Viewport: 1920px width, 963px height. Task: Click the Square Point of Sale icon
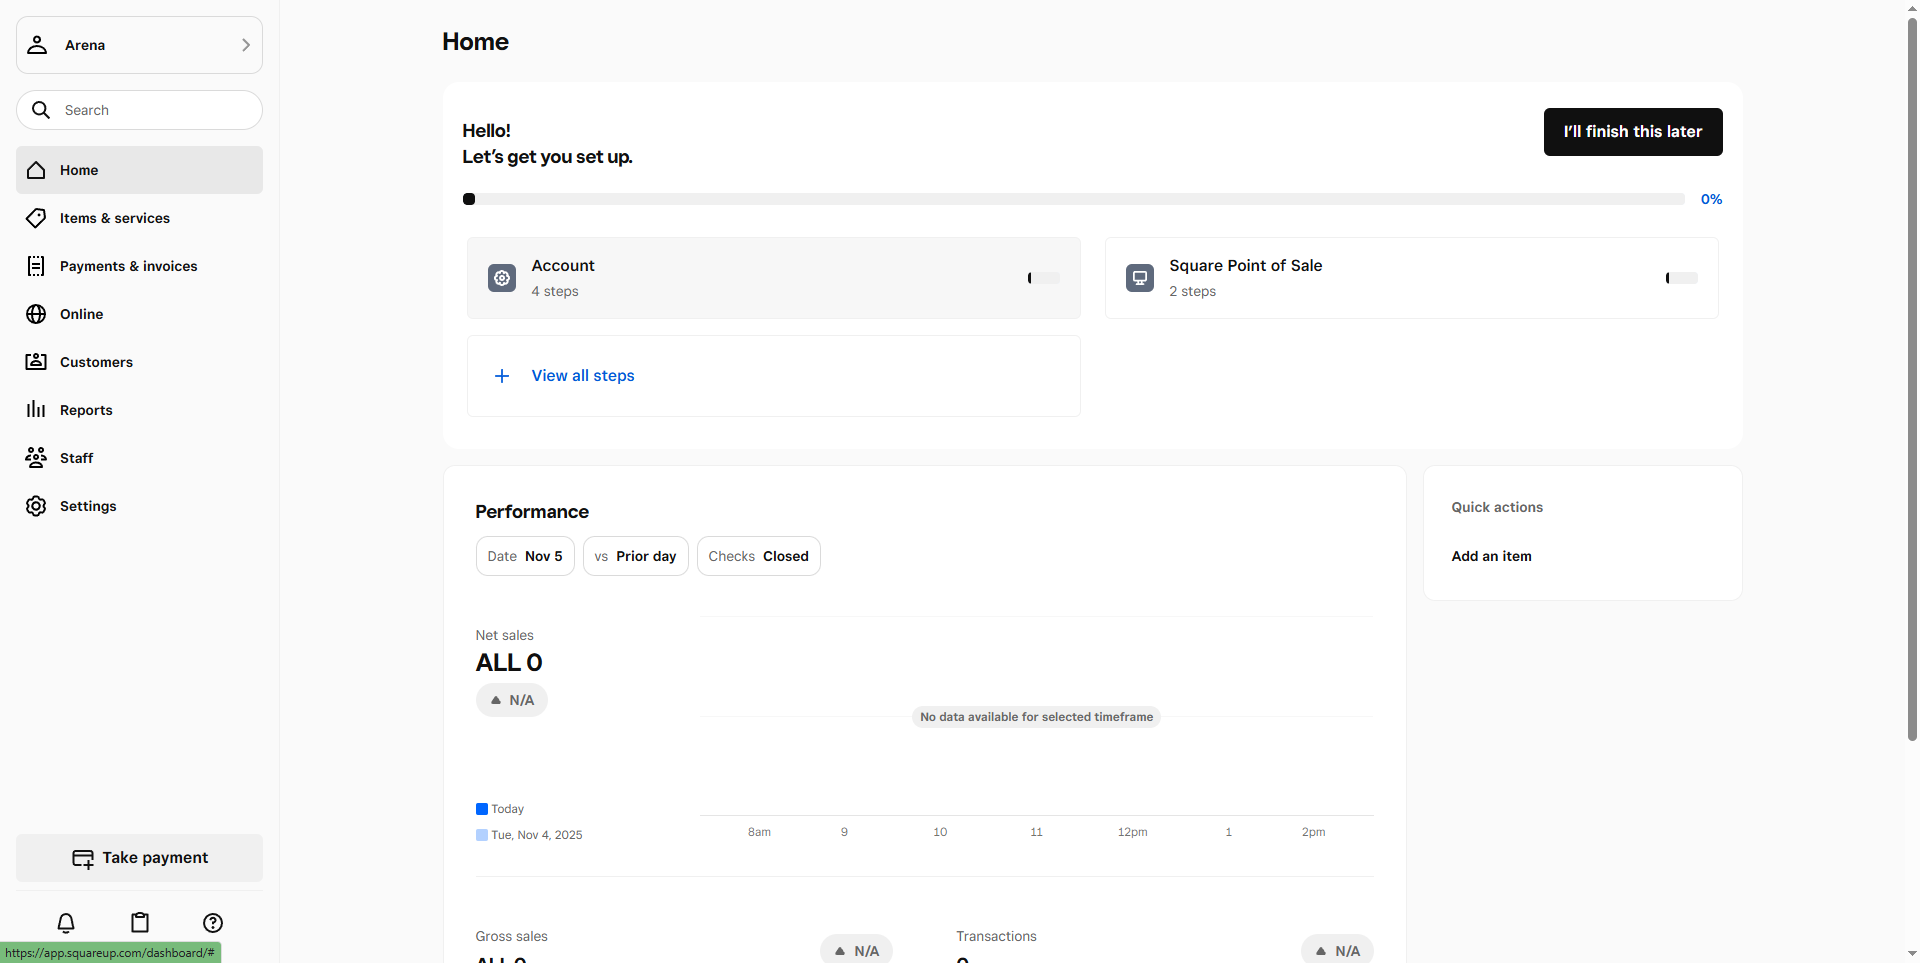click(x=1140, y=278)
